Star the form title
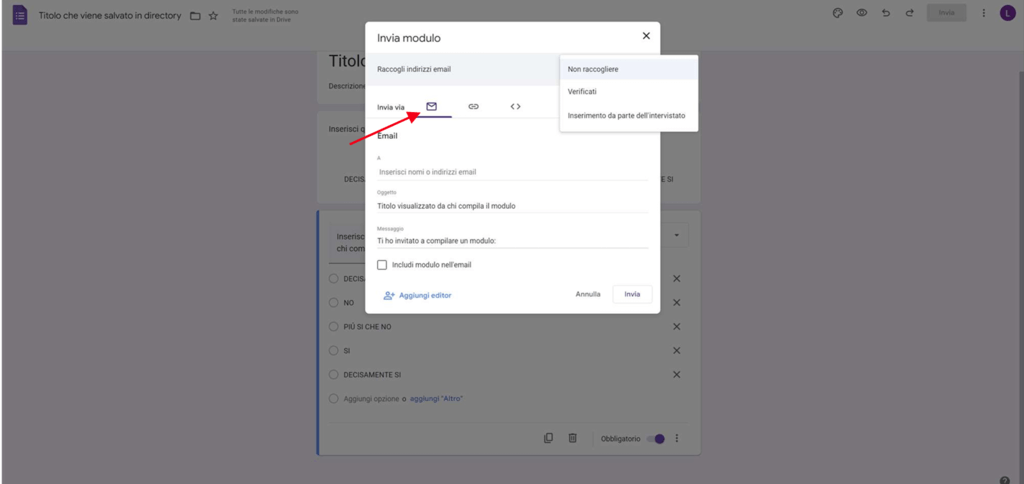The height and width of the screenshot is (484, 1024). tap(213, 16)
